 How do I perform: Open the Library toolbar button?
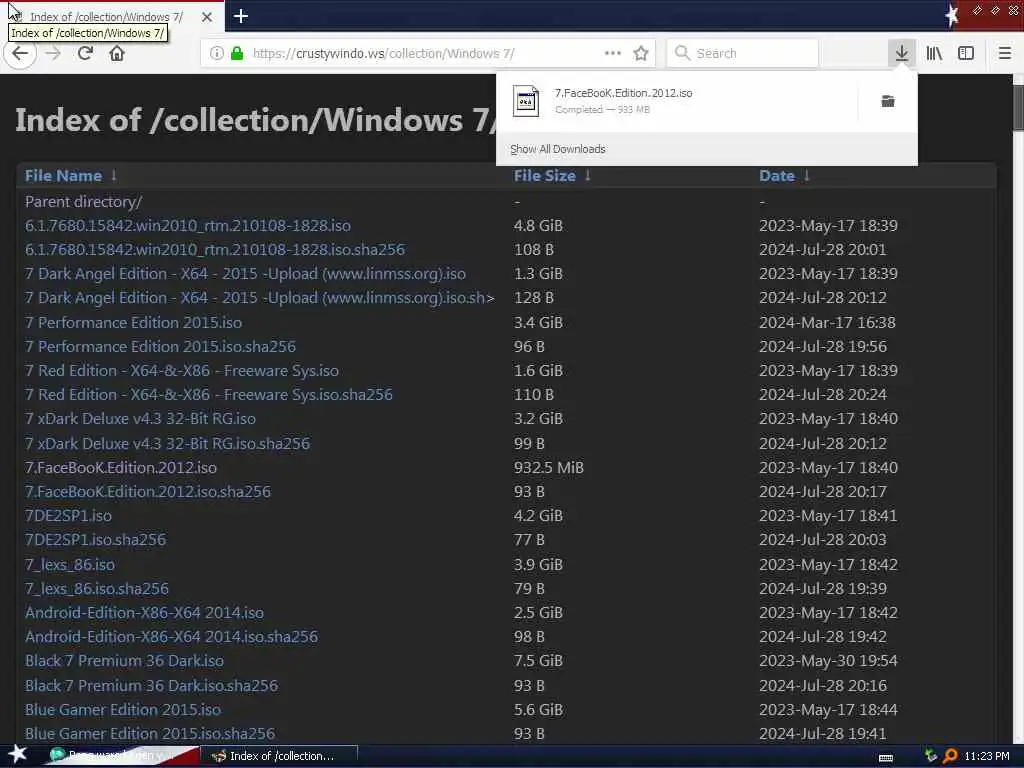[934, 54]
